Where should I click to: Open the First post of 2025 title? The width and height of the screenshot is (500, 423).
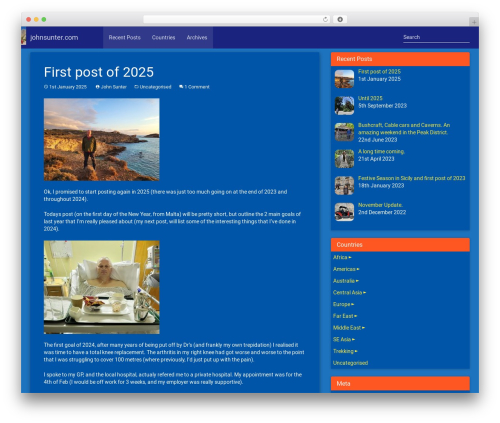pyautogui.click(x=99, y=72)
